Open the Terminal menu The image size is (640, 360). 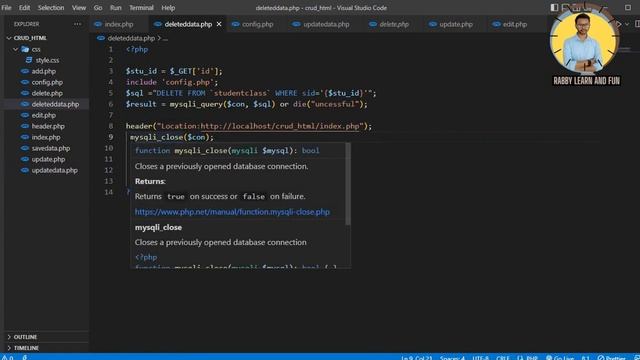141,8
